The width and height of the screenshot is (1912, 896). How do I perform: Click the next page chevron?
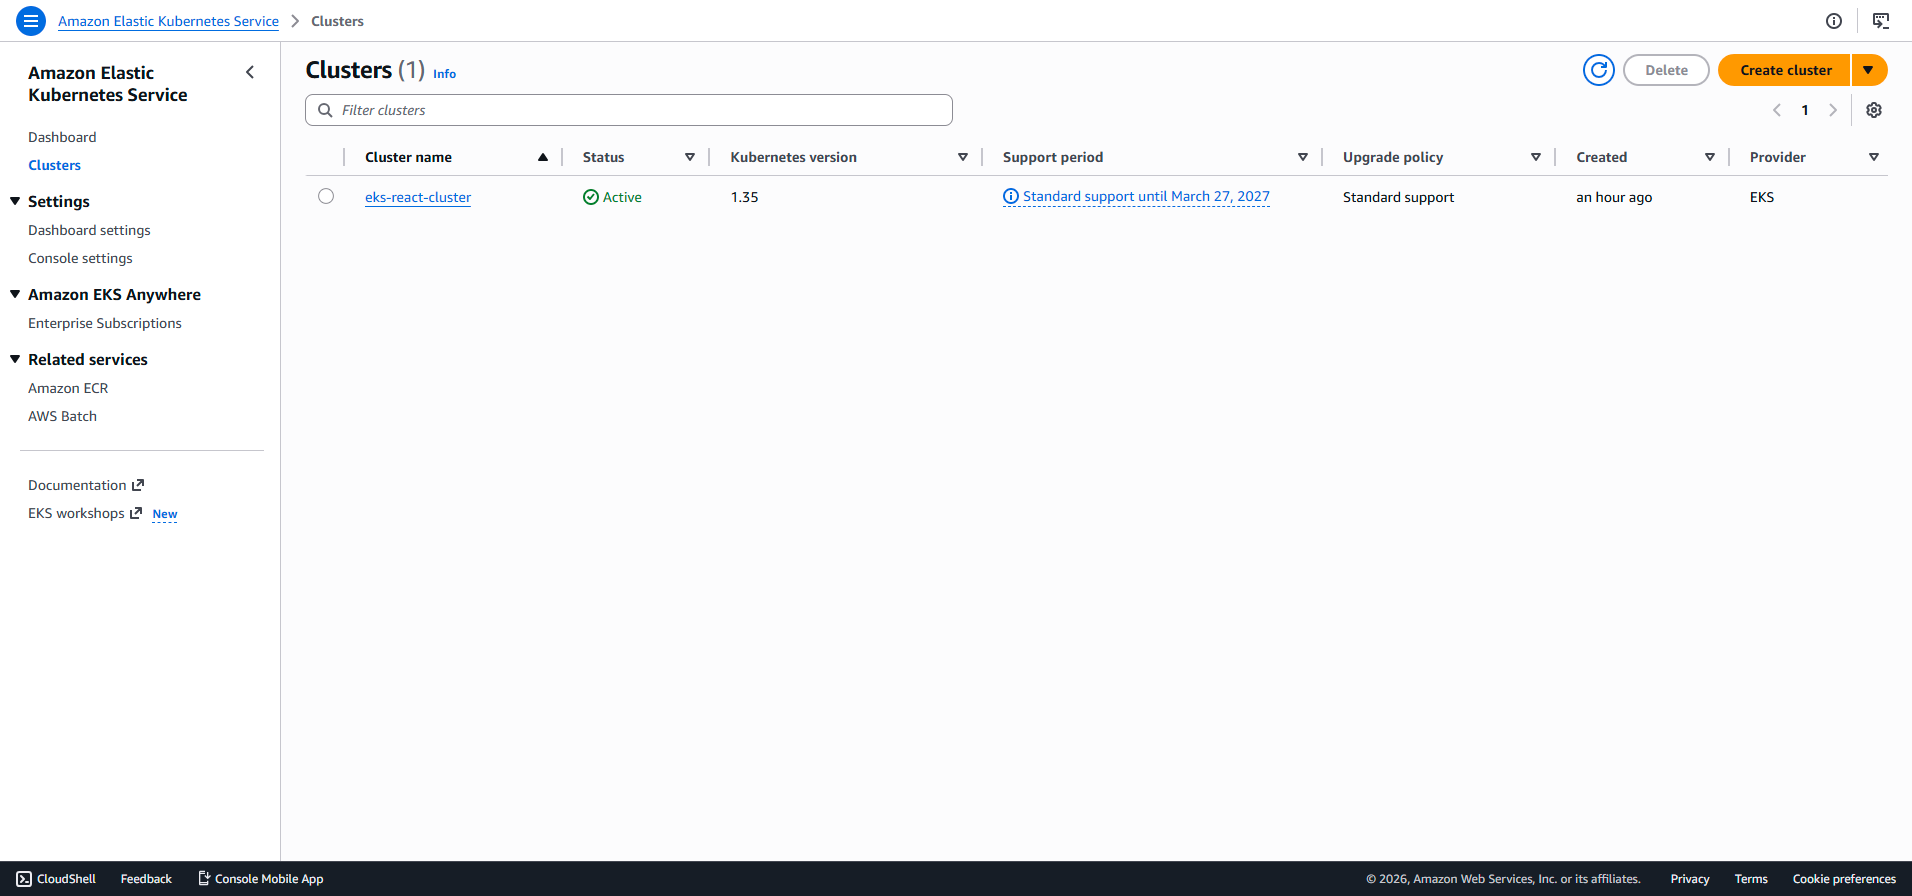pyautogui.click(x=1833, y=110)
